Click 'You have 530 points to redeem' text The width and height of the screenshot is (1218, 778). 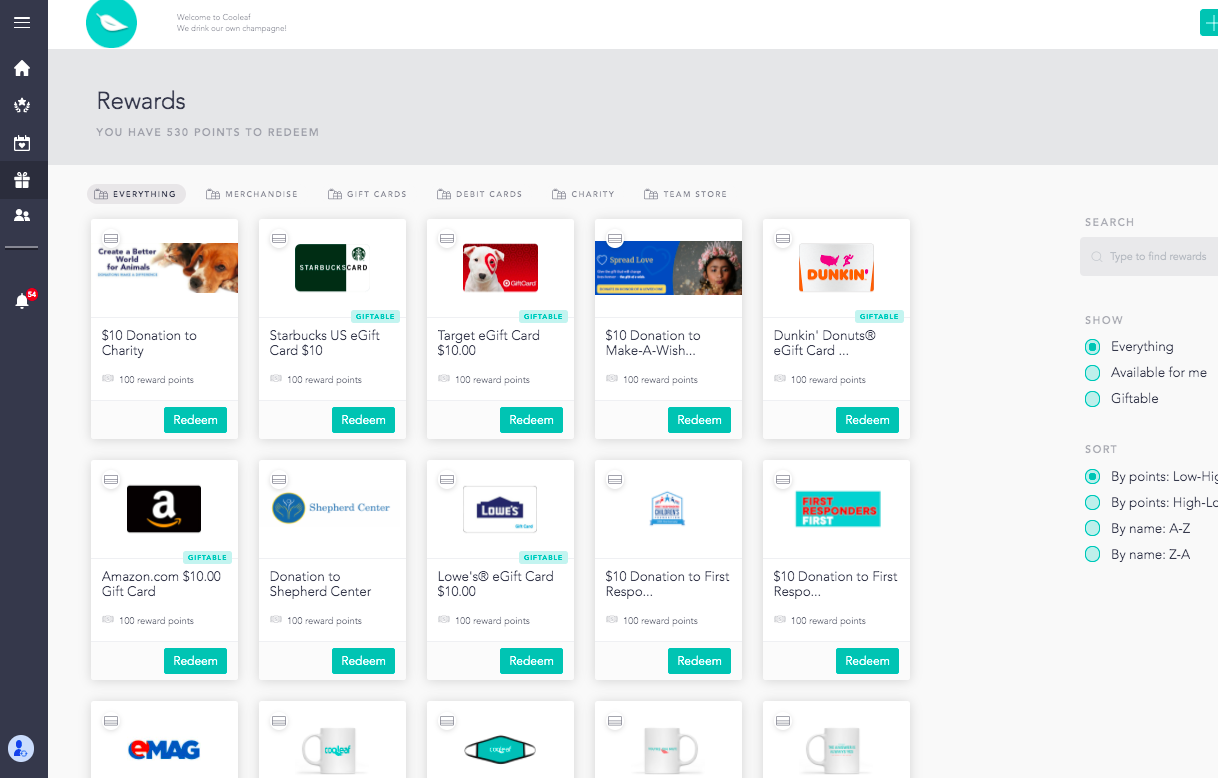(x=208, y=132)
